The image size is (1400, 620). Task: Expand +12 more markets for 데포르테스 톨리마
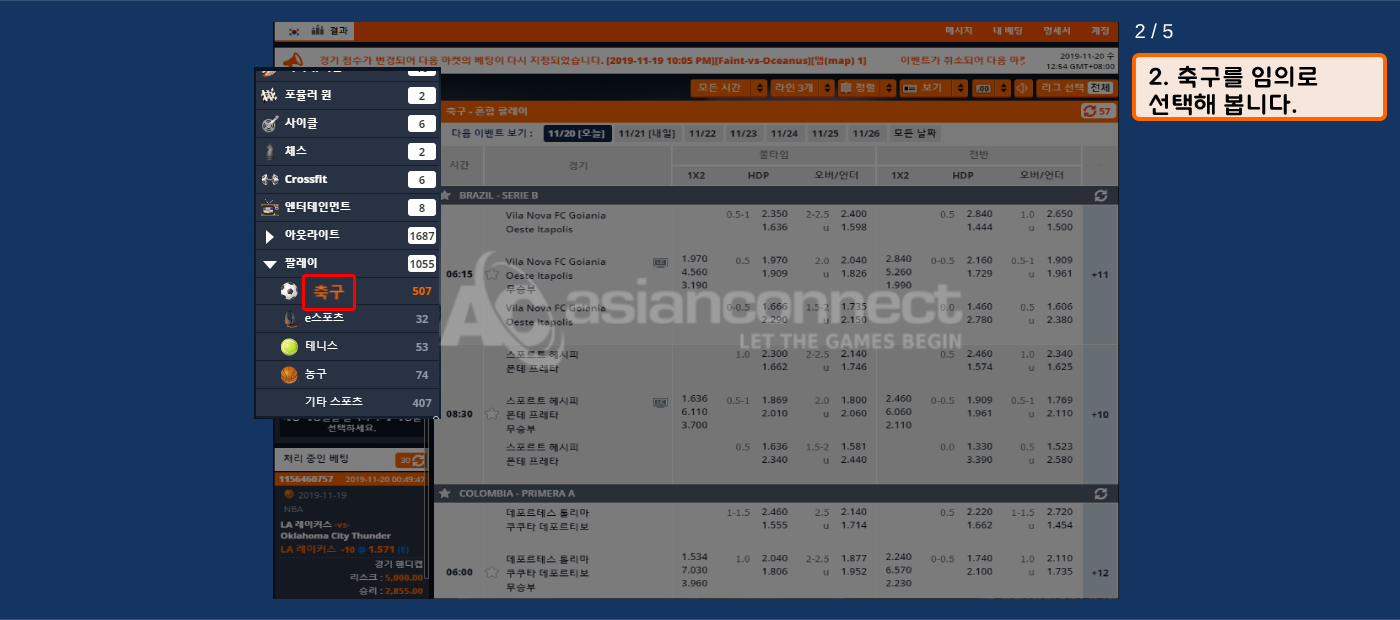1100,573
